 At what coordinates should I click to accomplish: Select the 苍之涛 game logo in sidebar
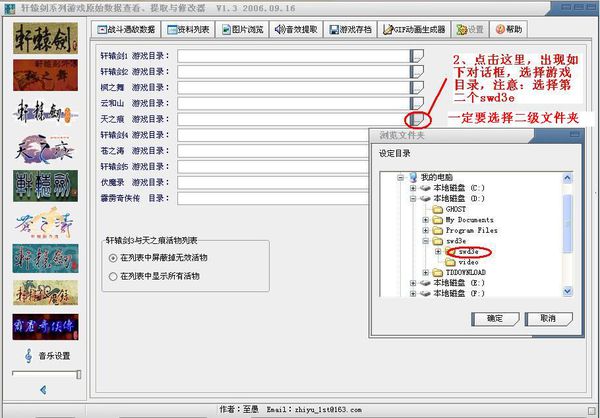pos(45,222)
